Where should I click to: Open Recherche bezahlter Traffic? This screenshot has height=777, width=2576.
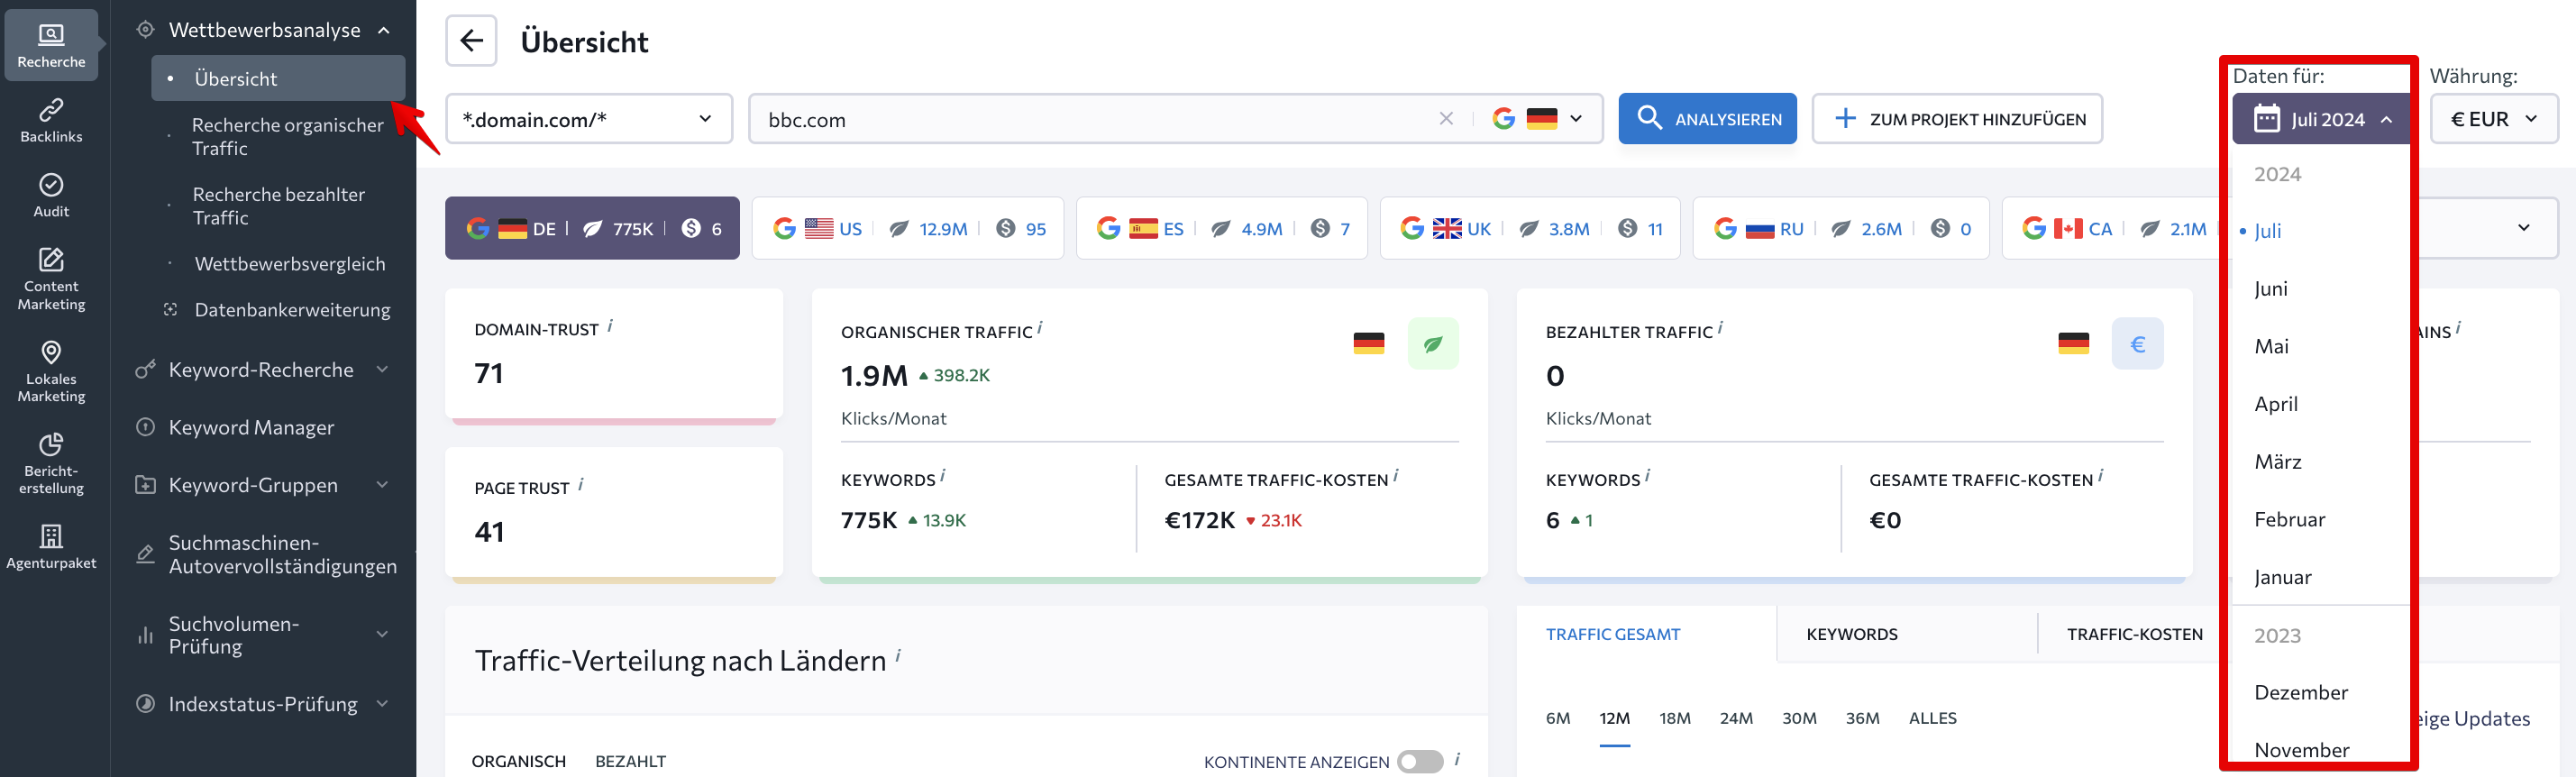[x=278, y=206]
